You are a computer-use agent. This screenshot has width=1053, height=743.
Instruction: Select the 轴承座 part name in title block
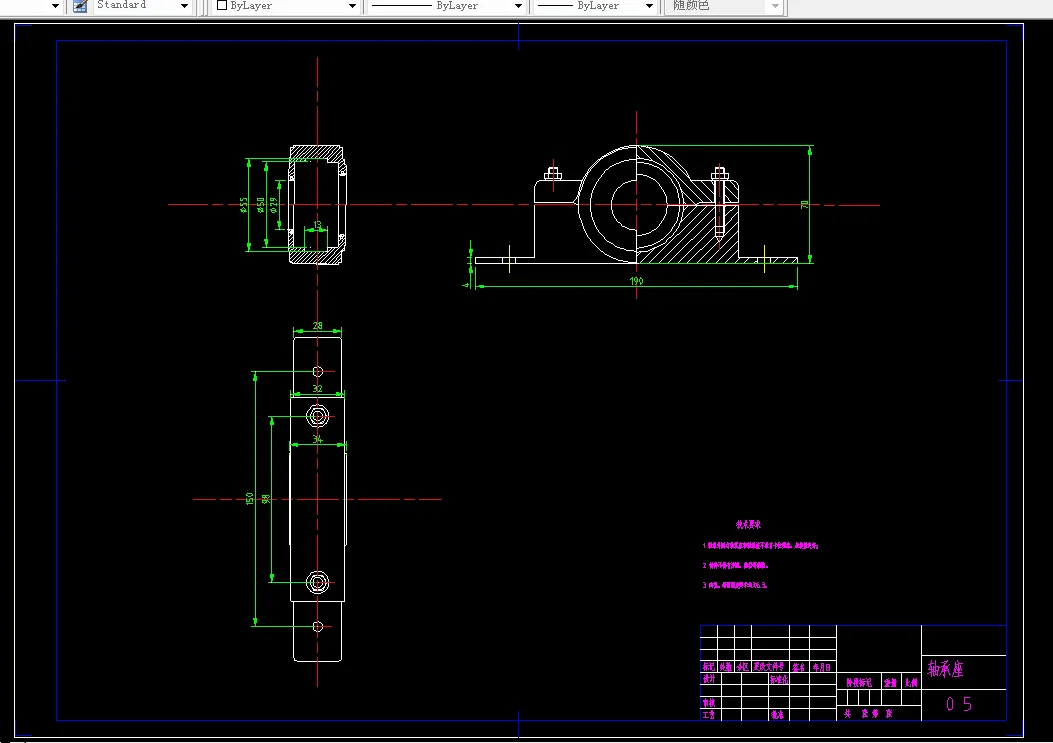945,669
